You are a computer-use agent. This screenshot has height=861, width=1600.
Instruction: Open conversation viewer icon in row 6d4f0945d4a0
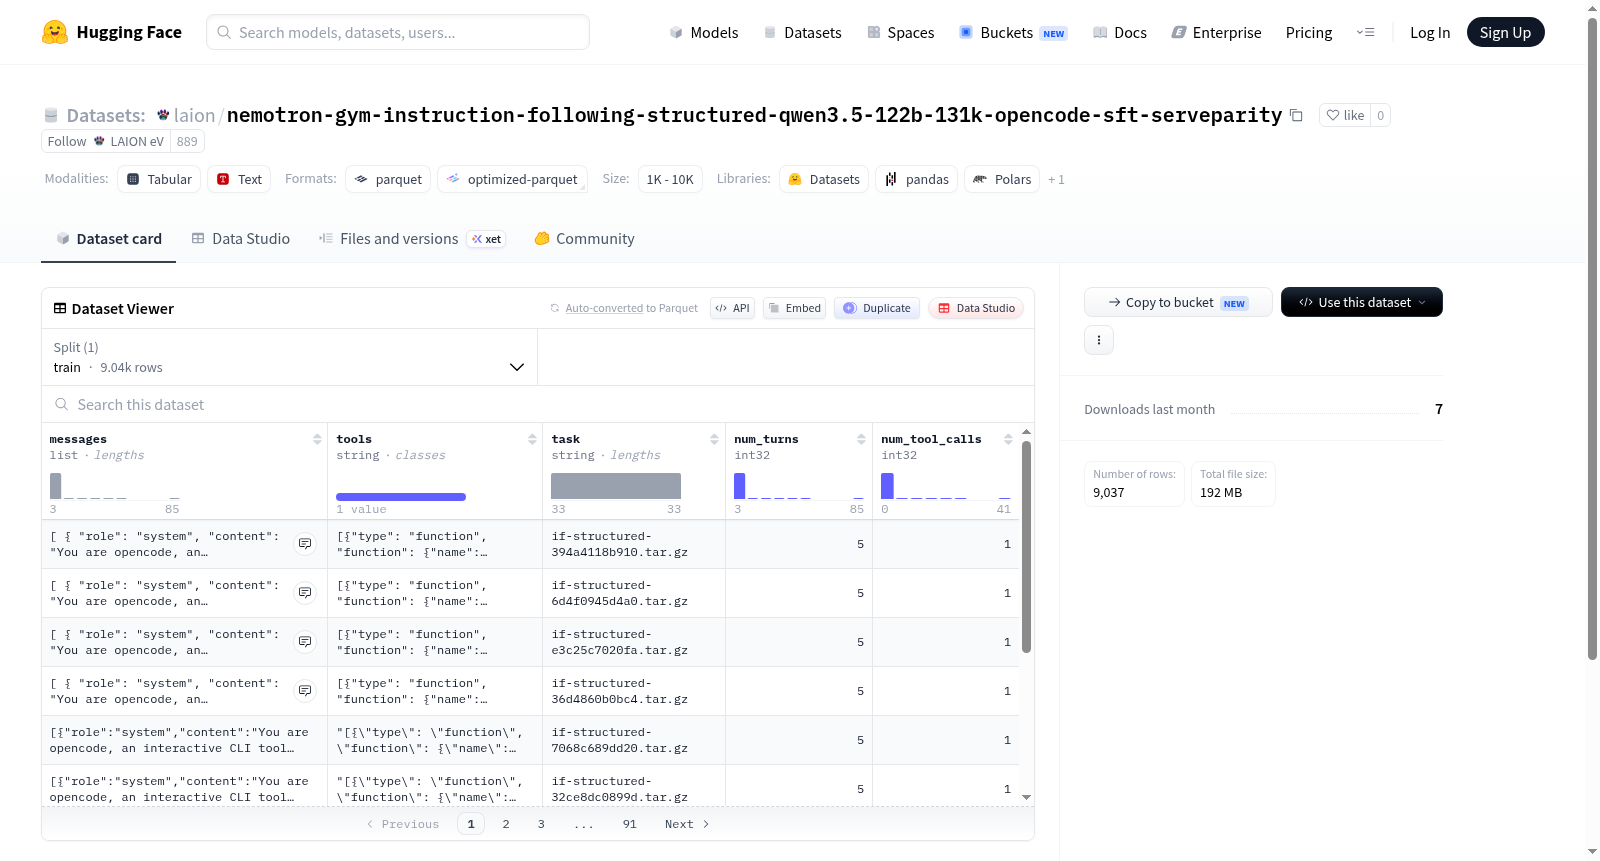click(x=305, y=593)
